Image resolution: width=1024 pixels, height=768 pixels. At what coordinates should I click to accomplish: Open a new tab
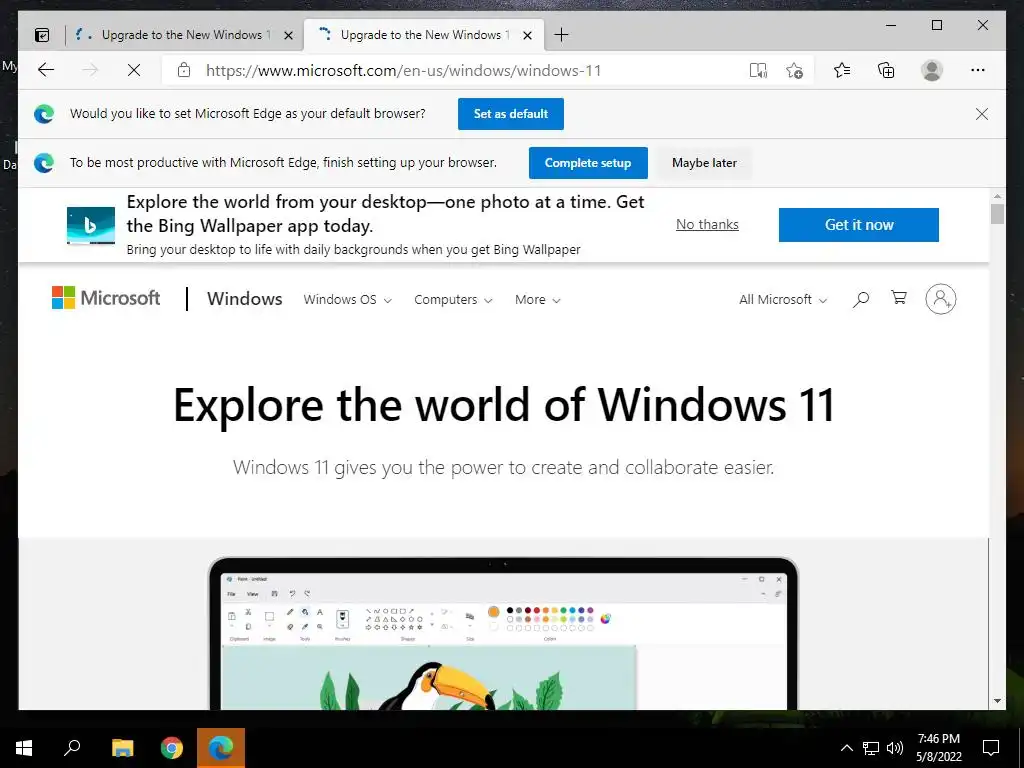(561, 35)
